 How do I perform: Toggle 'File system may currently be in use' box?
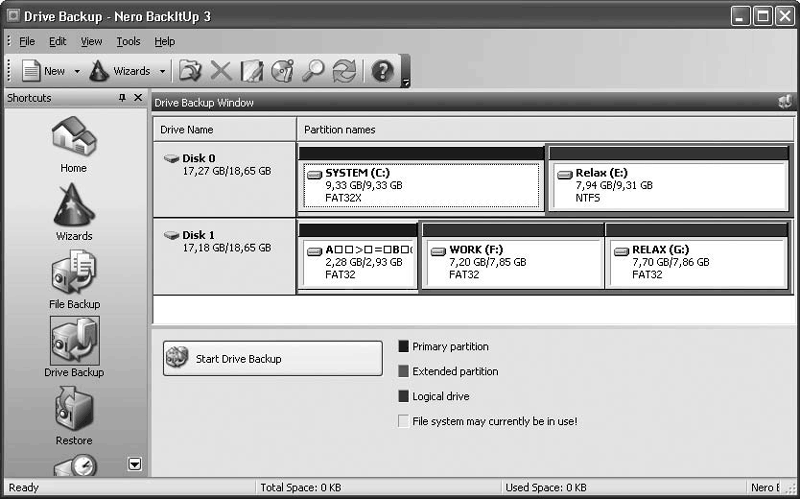coord(404,422)
